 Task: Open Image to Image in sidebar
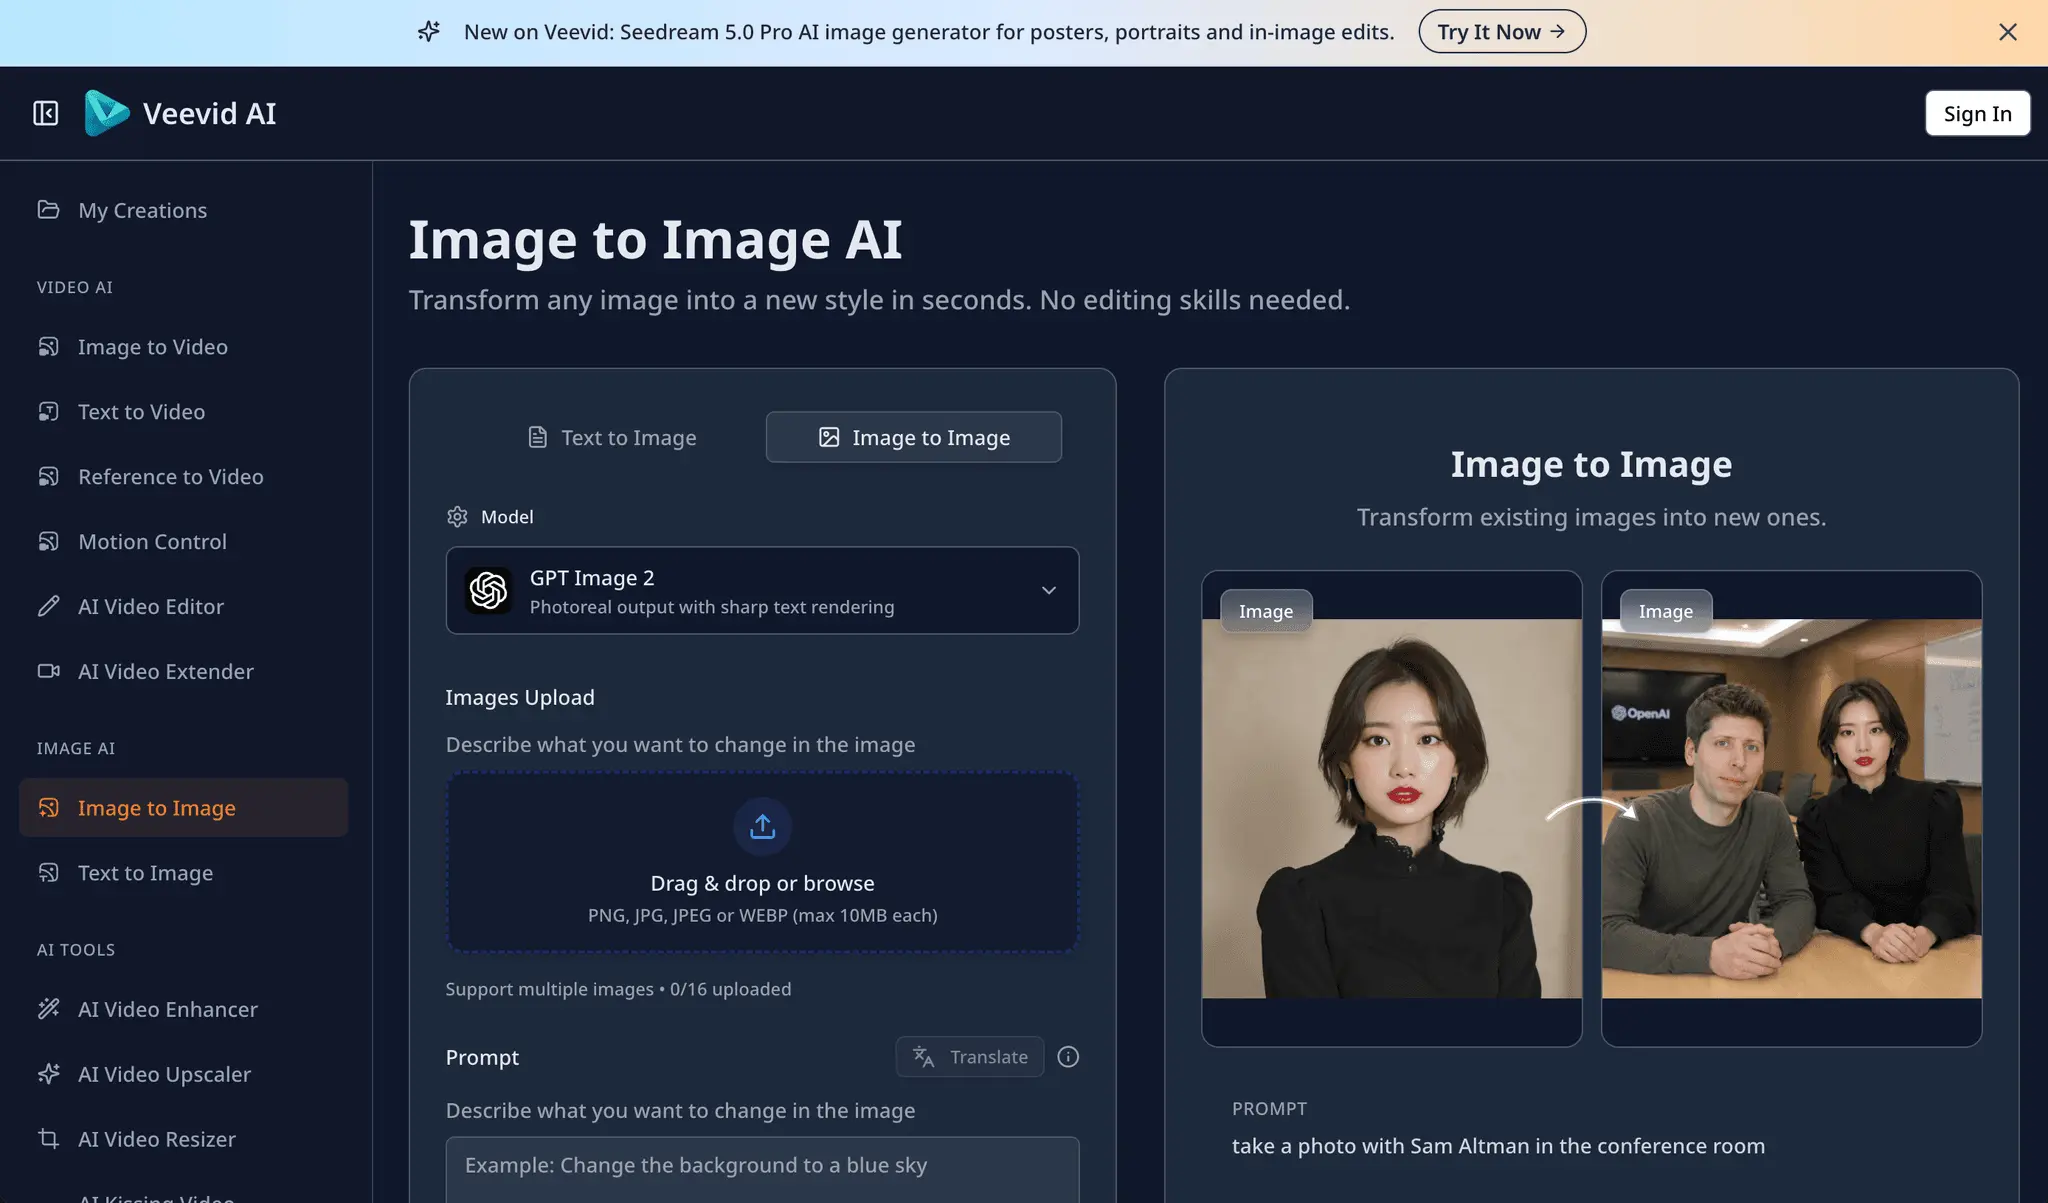[x=183, y=807]
